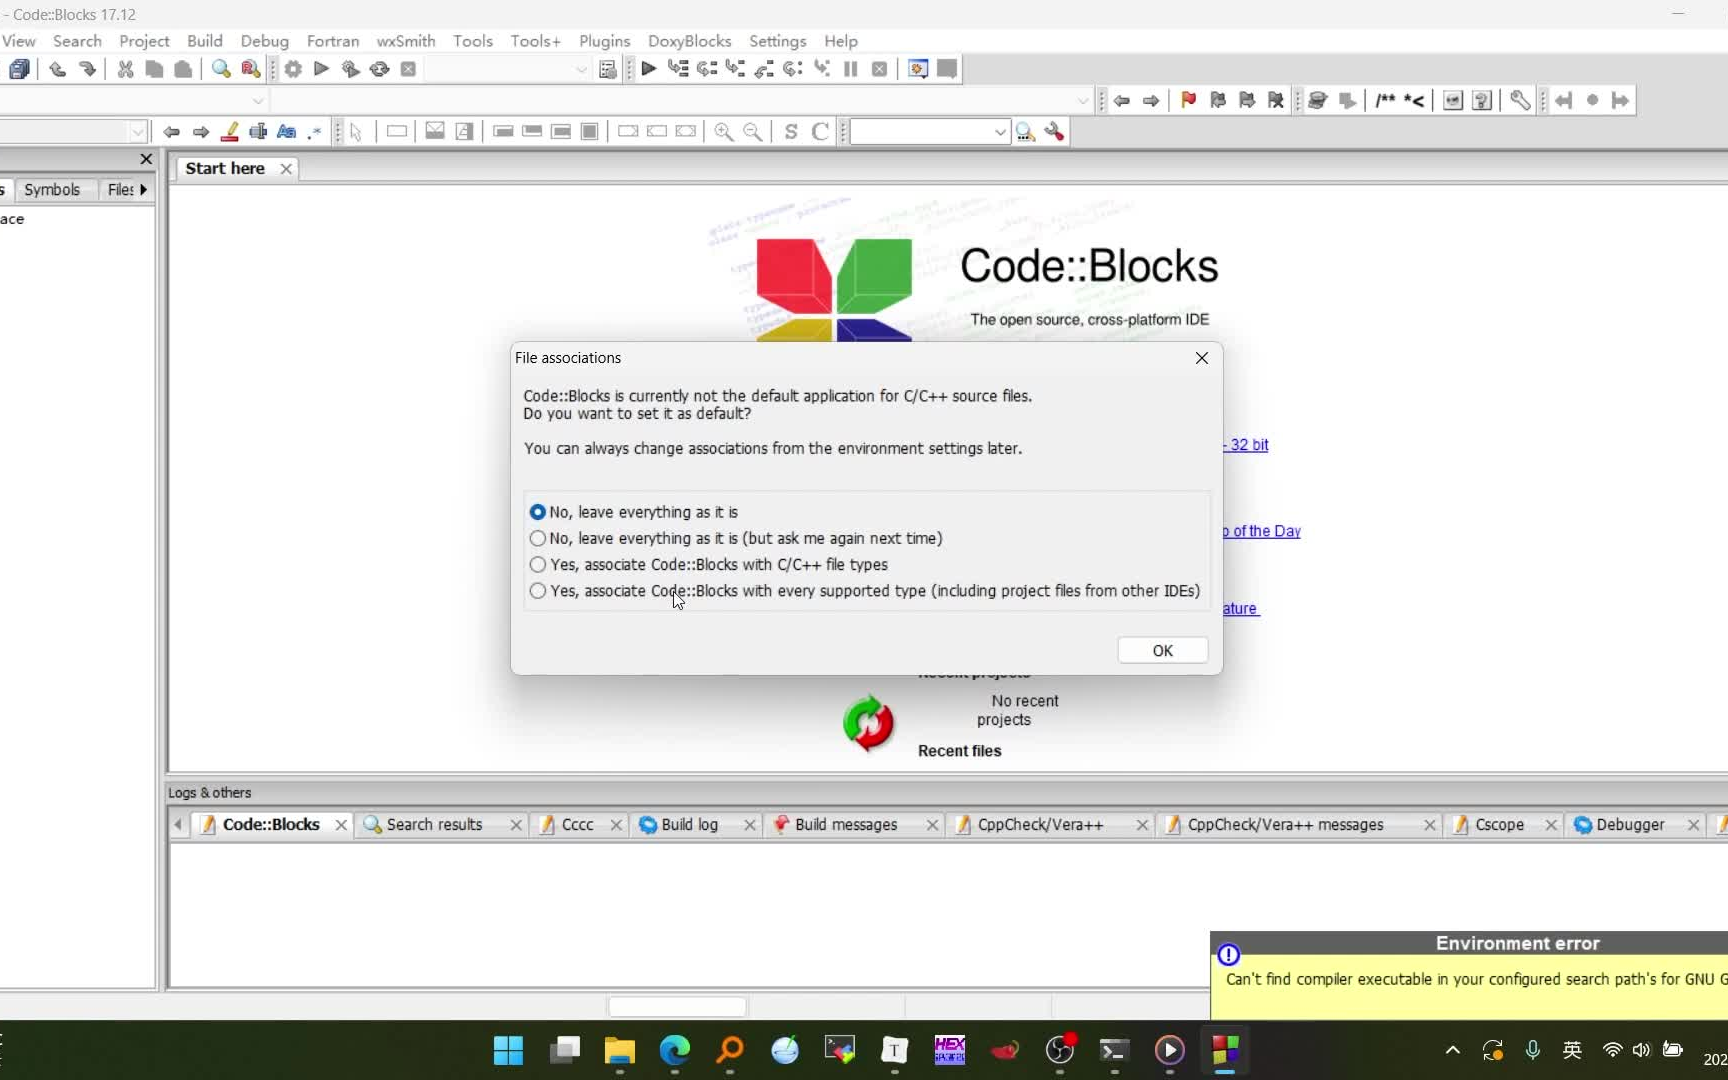Switch to the Debugger log tab

1631,825
